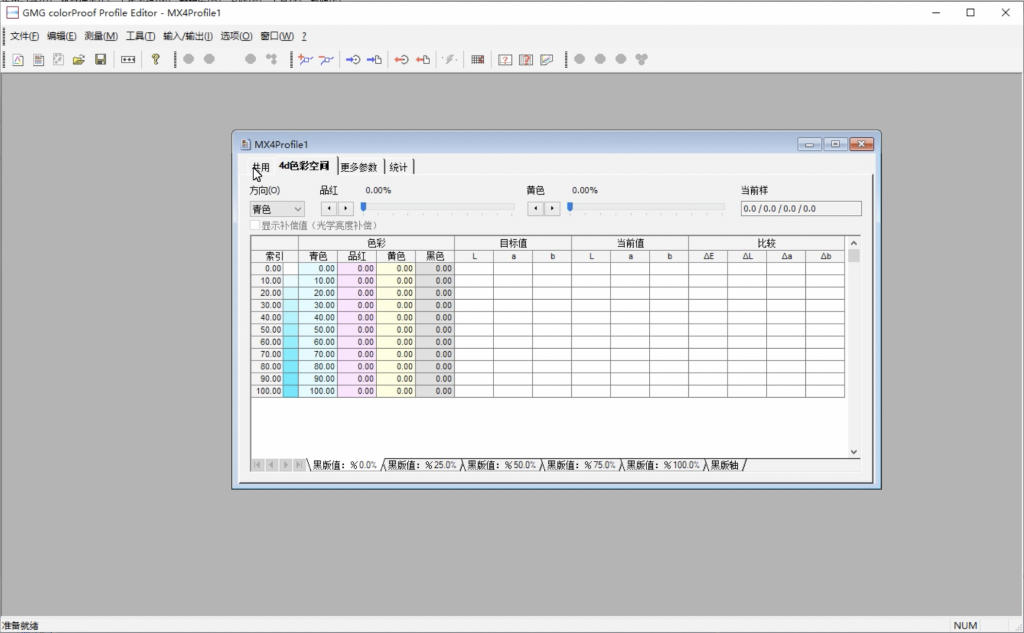Select the 4d色彩空间 tab

pos(304,166)
